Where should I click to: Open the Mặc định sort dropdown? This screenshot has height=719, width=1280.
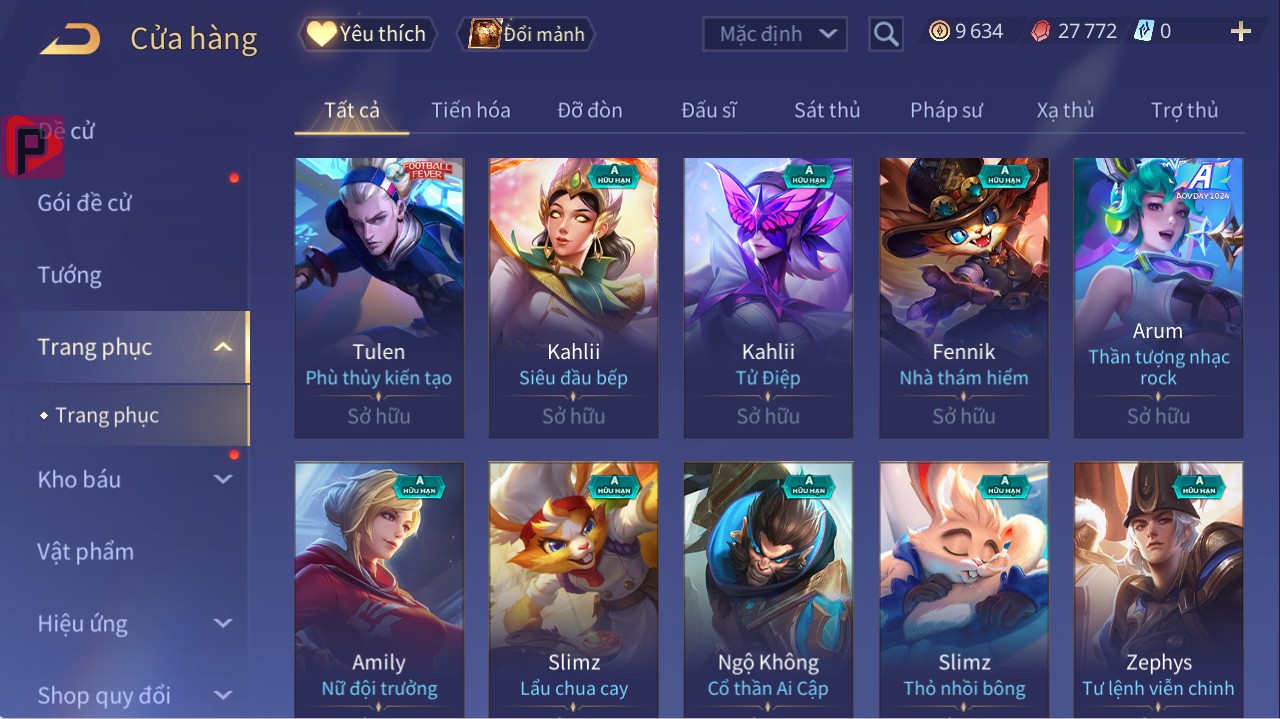(x=775, y=34)
